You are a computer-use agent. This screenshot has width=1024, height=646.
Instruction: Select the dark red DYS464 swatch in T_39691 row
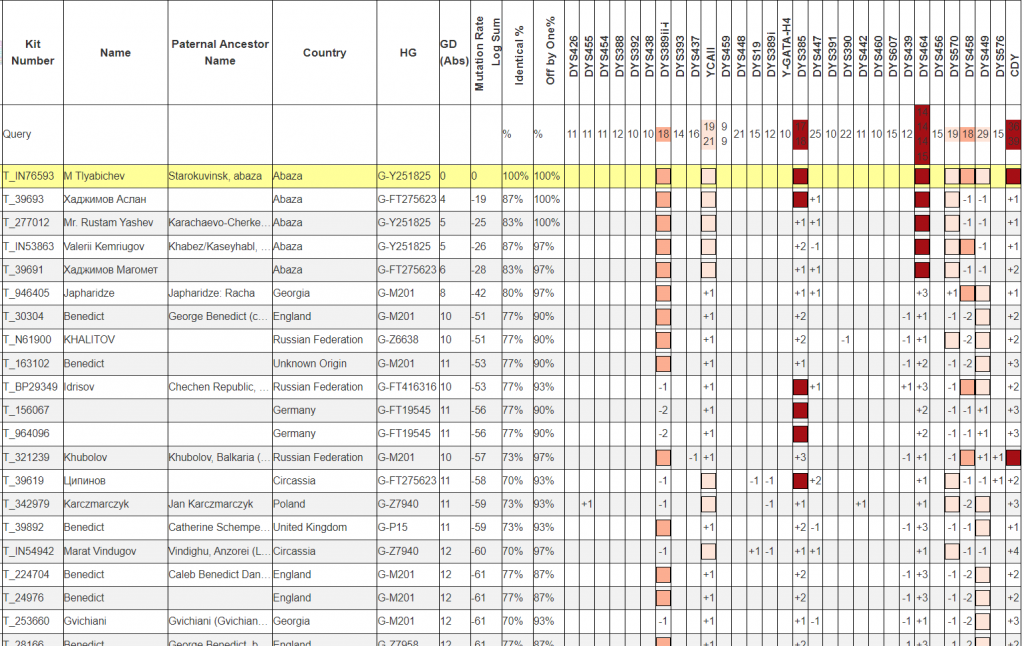922,270
